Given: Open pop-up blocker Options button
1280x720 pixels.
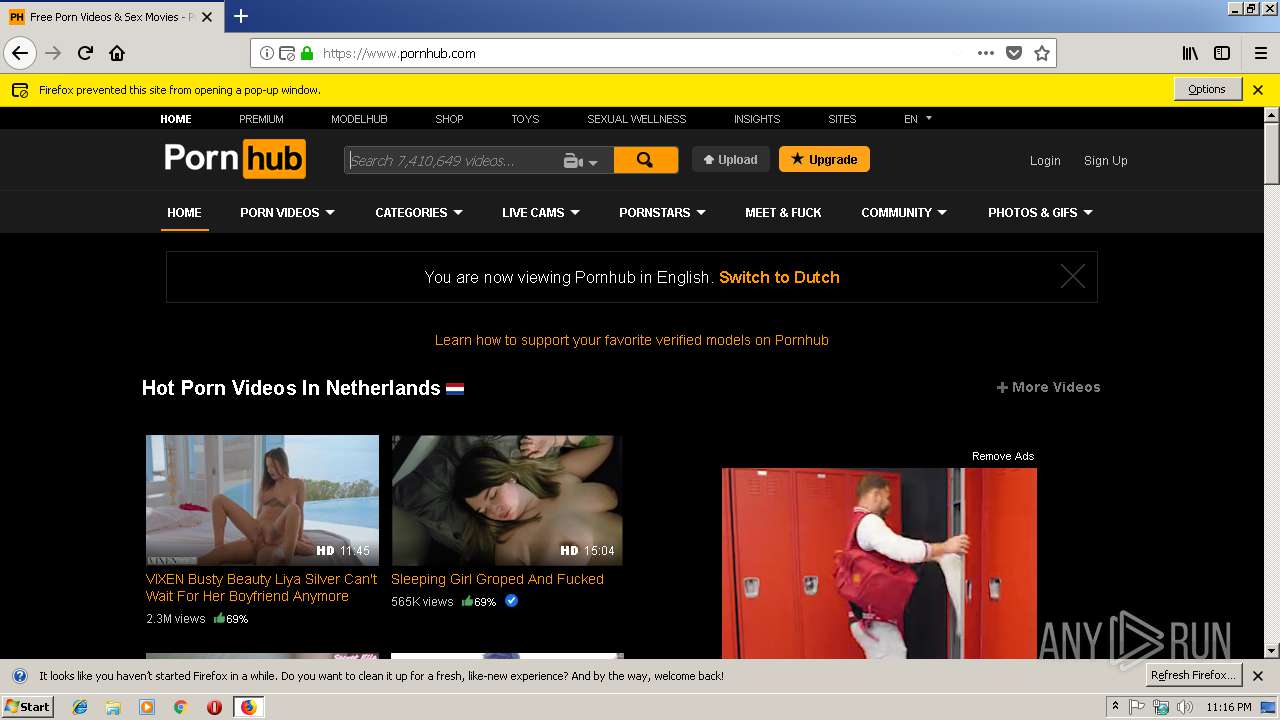Looking at the screenshot, I should pos(1207,89).
